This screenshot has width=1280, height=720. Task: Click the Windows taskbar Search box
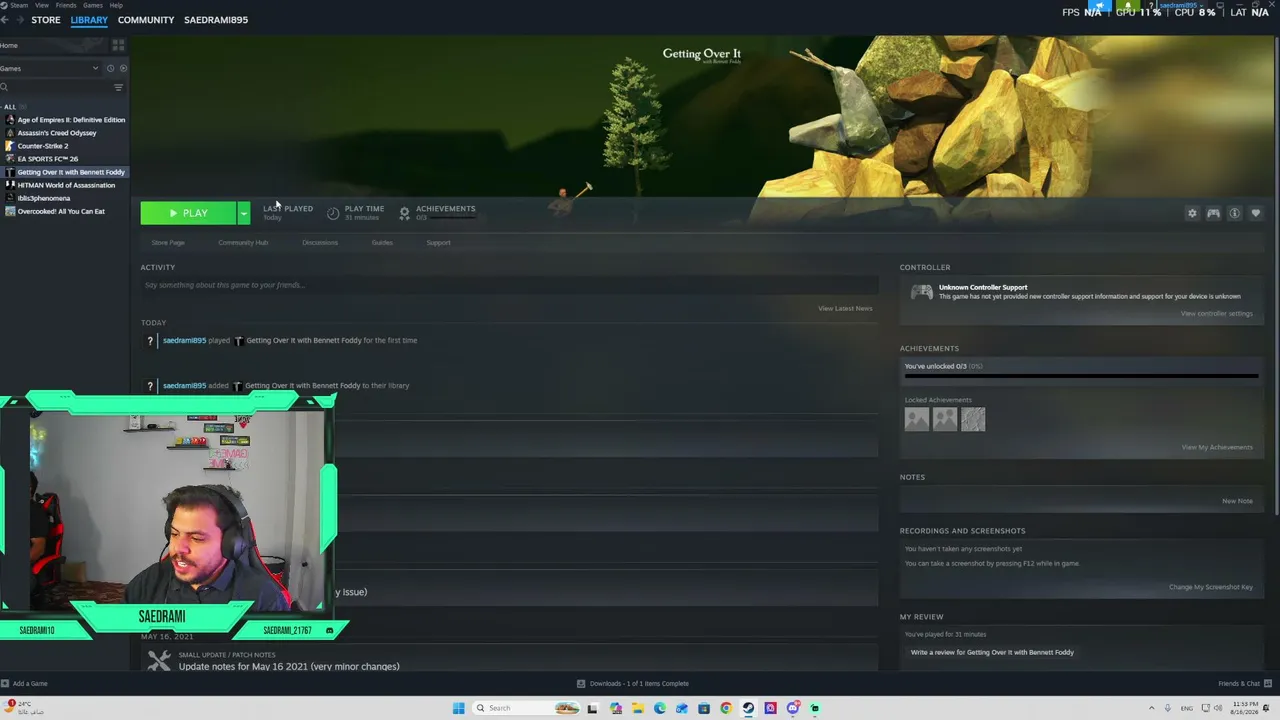click(527, 708)
